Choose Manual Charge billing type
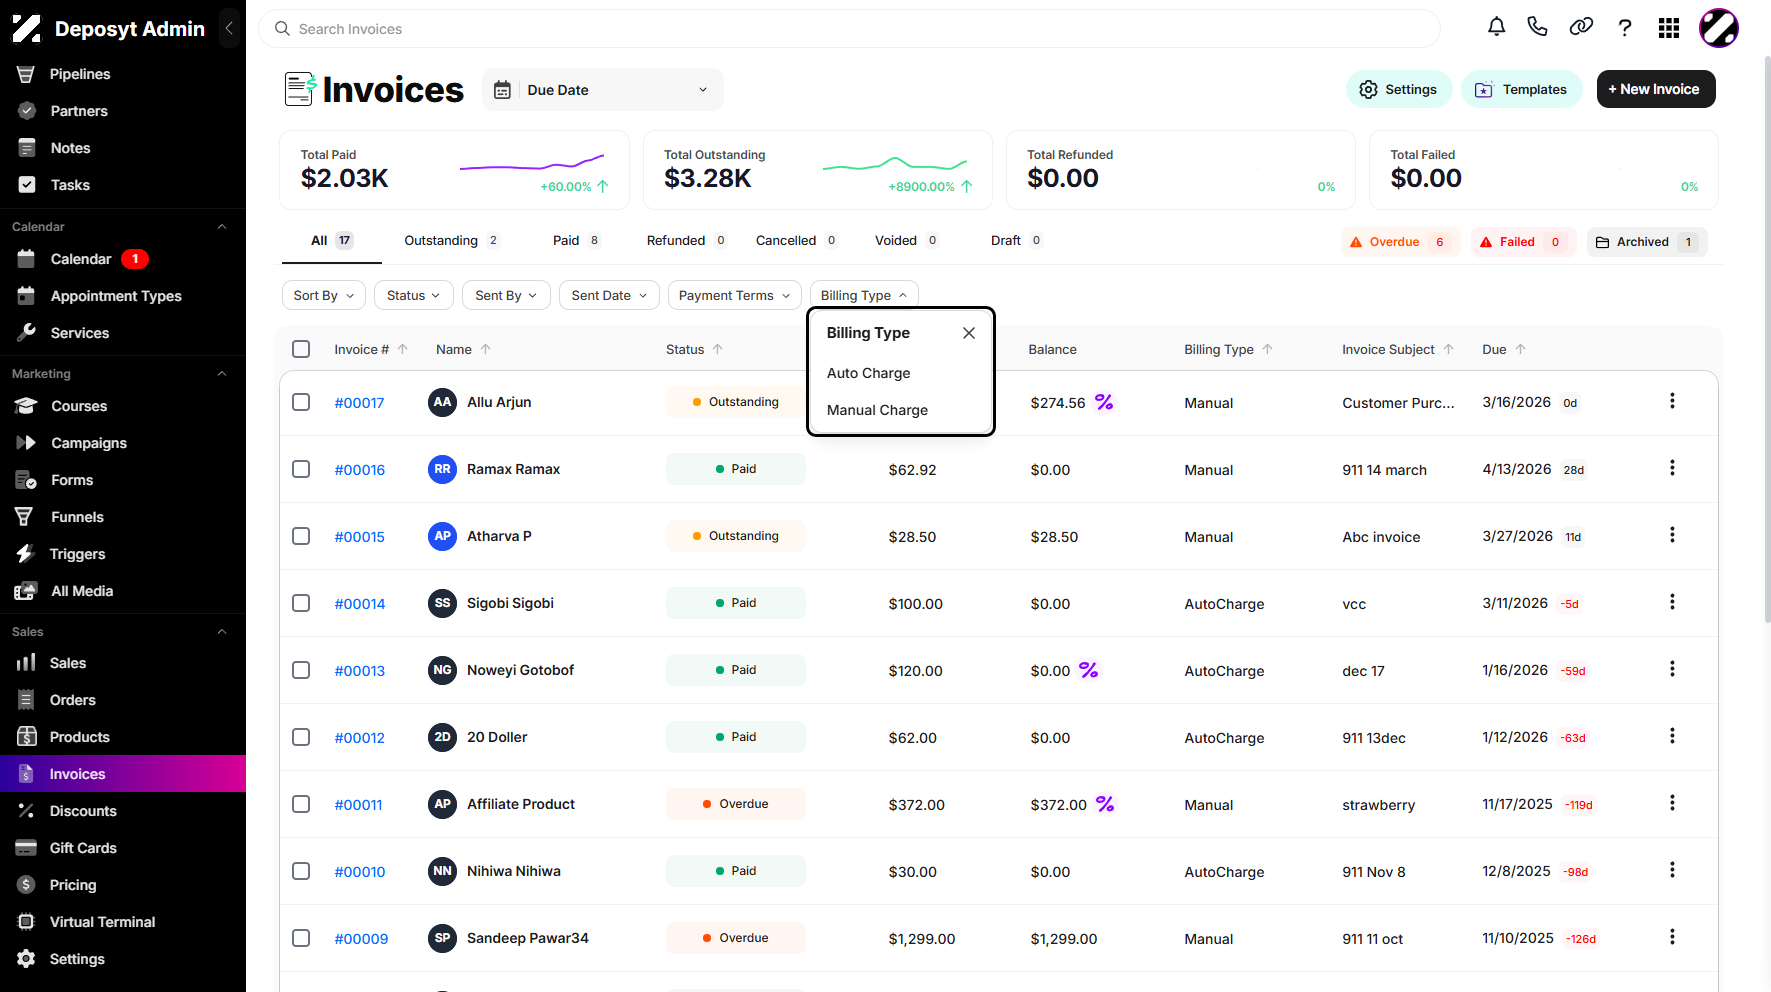 point(877,410)
